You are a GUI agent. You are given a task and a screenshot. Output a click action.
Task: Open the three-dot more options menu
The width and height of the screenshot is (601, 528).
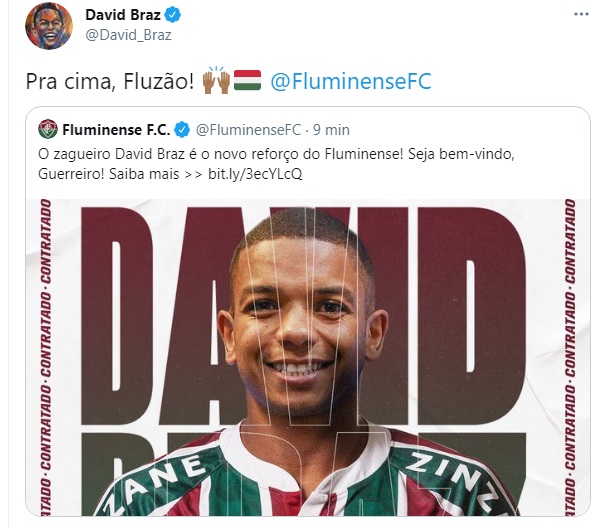581,15
